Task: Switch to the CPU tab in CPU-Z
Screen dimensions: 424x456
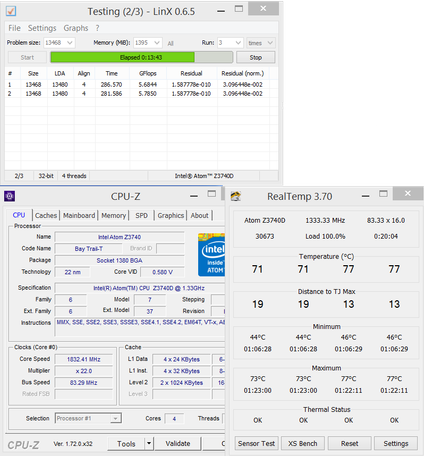Action: (19, 215)
